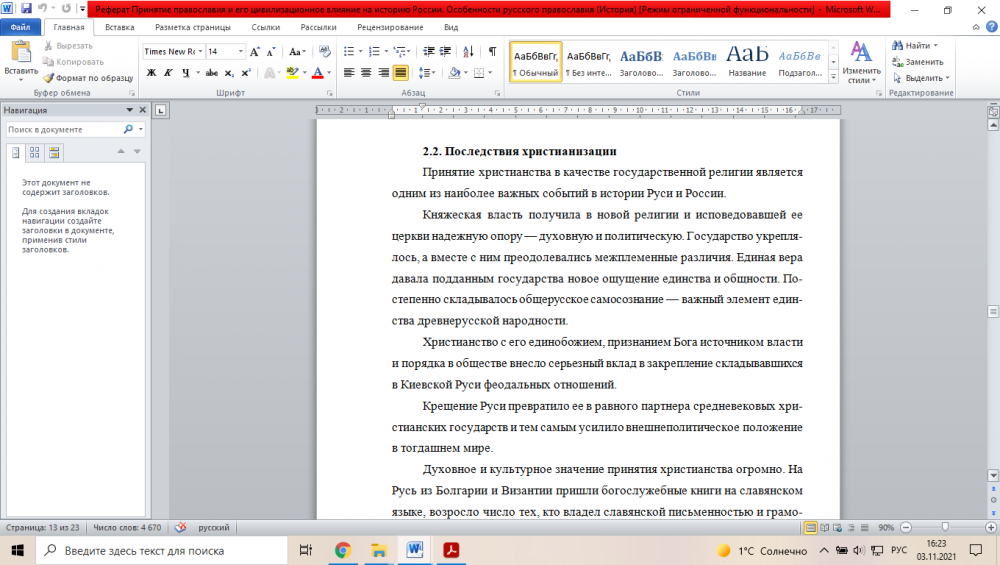Viewport: 1000px width, 565px height.
Task: Apply italic formatting (К)
Action: [x=168, y=72]
